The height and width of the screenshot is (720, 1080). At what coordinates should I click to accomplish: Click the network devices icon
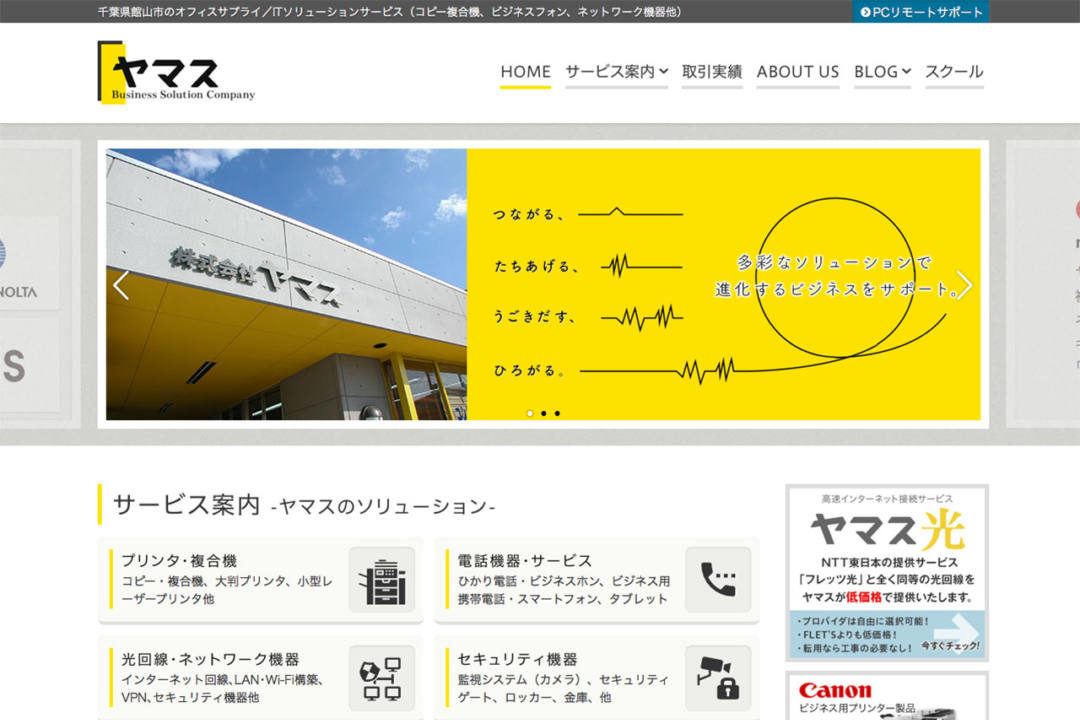point(381,677)
